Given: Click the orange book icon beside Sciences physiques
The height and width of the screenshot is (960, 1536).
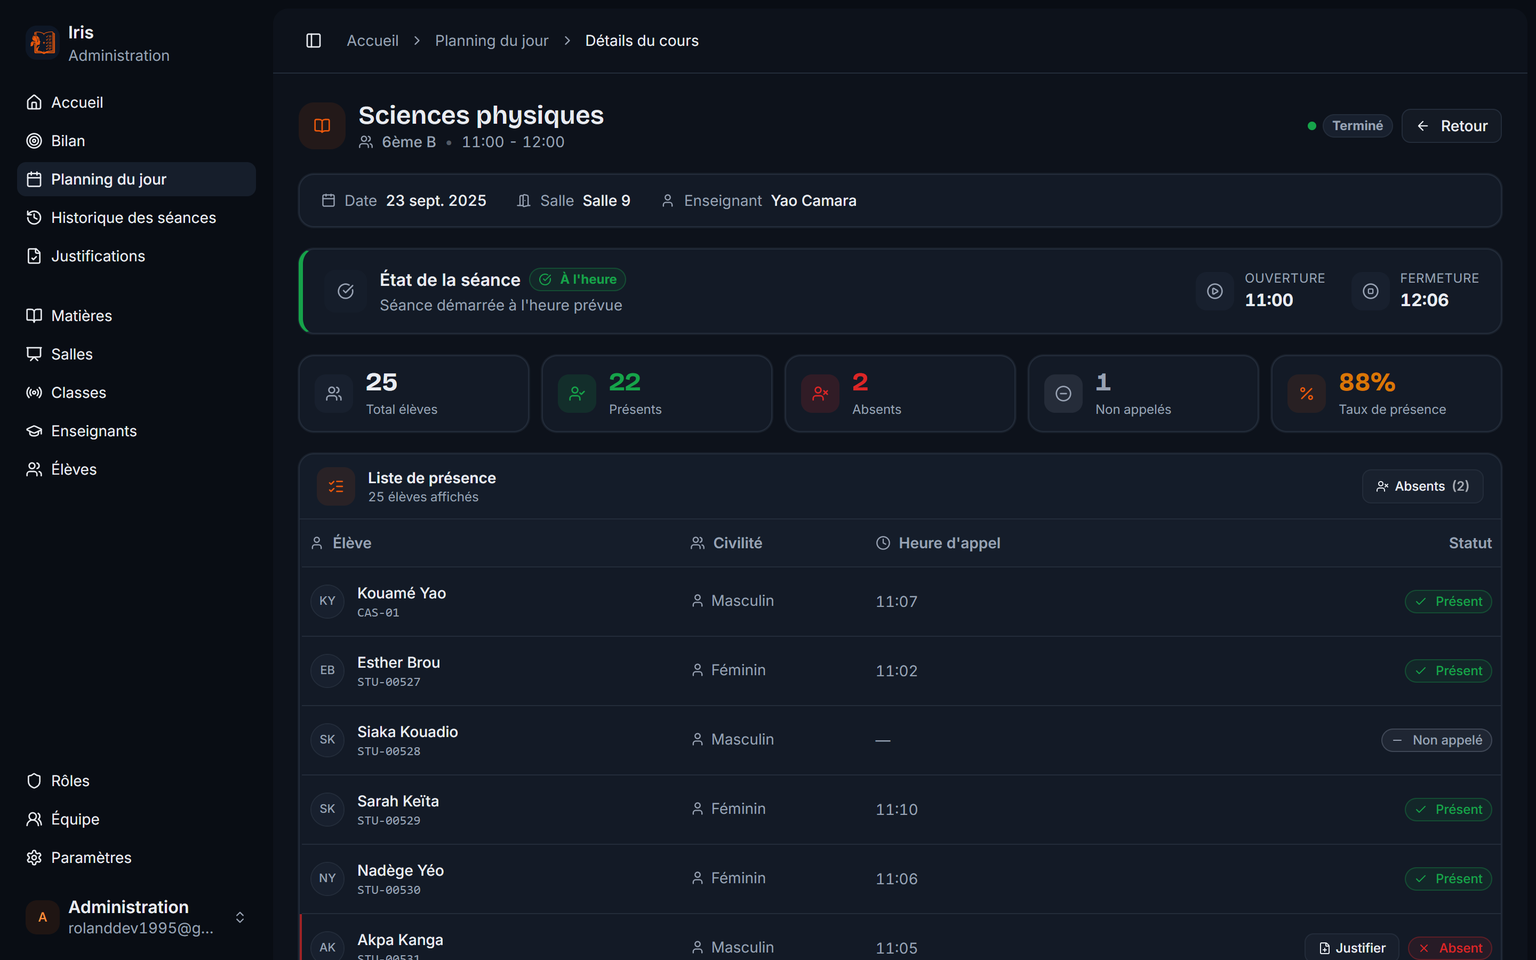Looking at the screenshot, I should (322, 126).
